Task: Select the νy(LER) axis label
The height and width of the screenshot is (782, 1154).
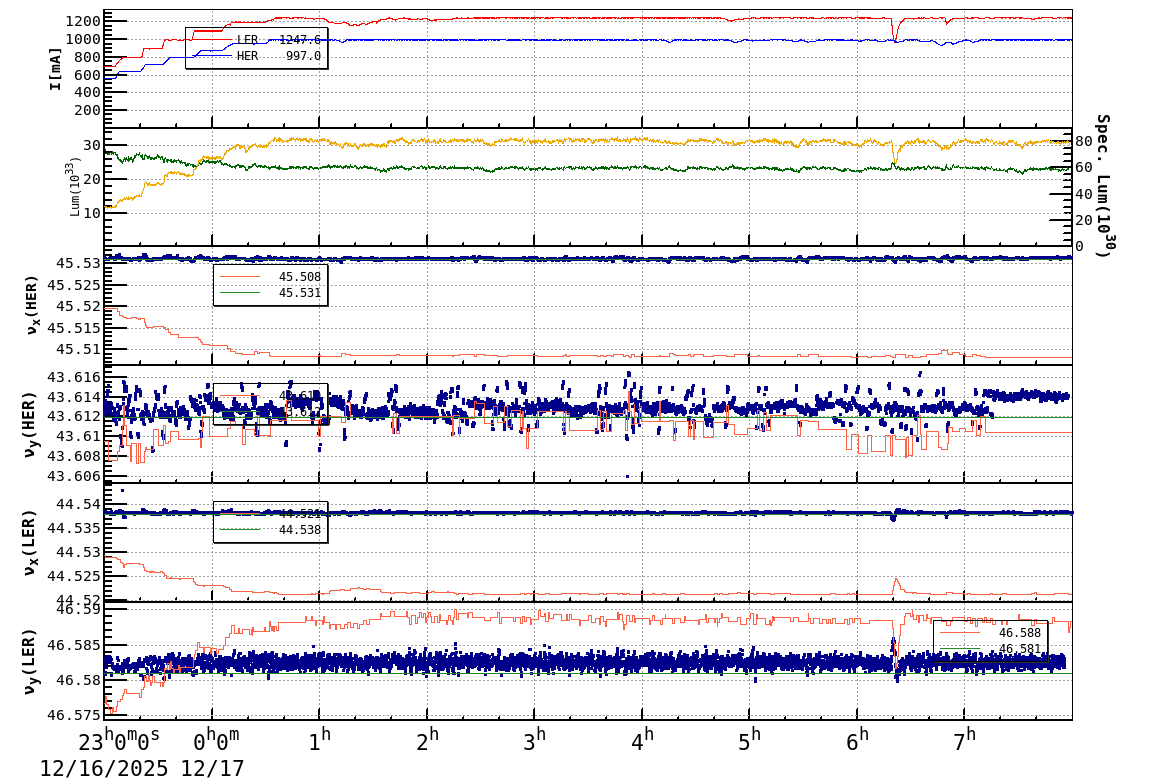Action: click(31, 661)
